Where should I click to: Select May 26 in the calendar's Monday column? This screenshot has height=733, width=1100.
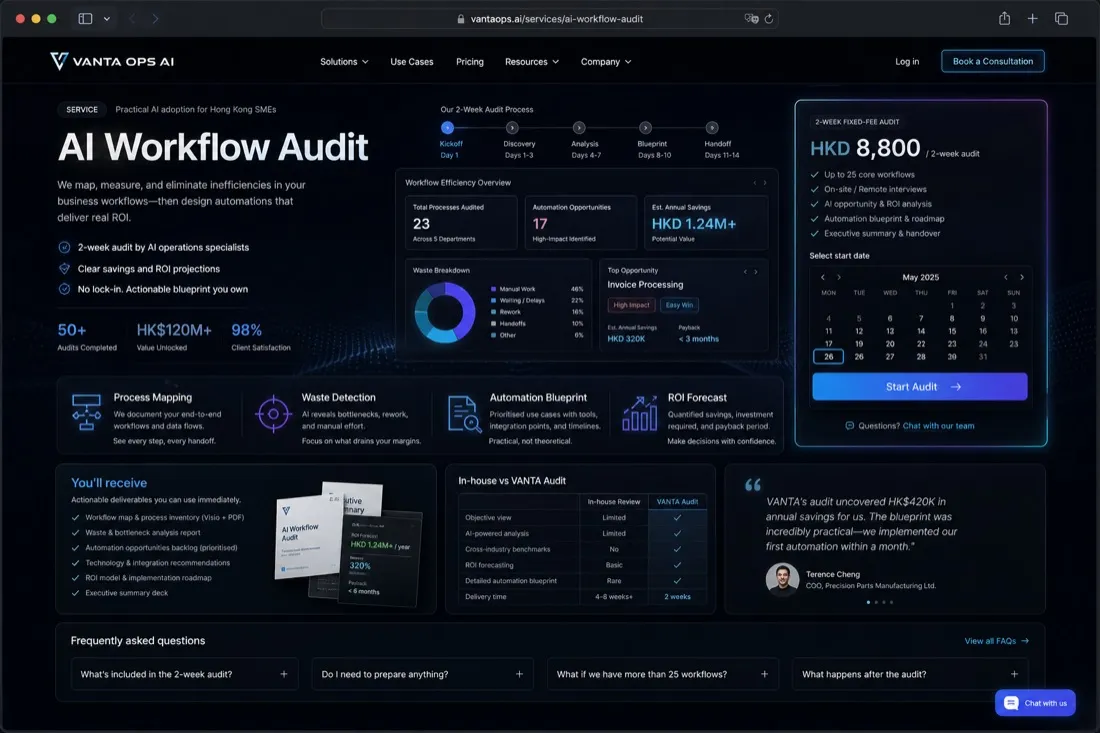[x=829, y=357]
